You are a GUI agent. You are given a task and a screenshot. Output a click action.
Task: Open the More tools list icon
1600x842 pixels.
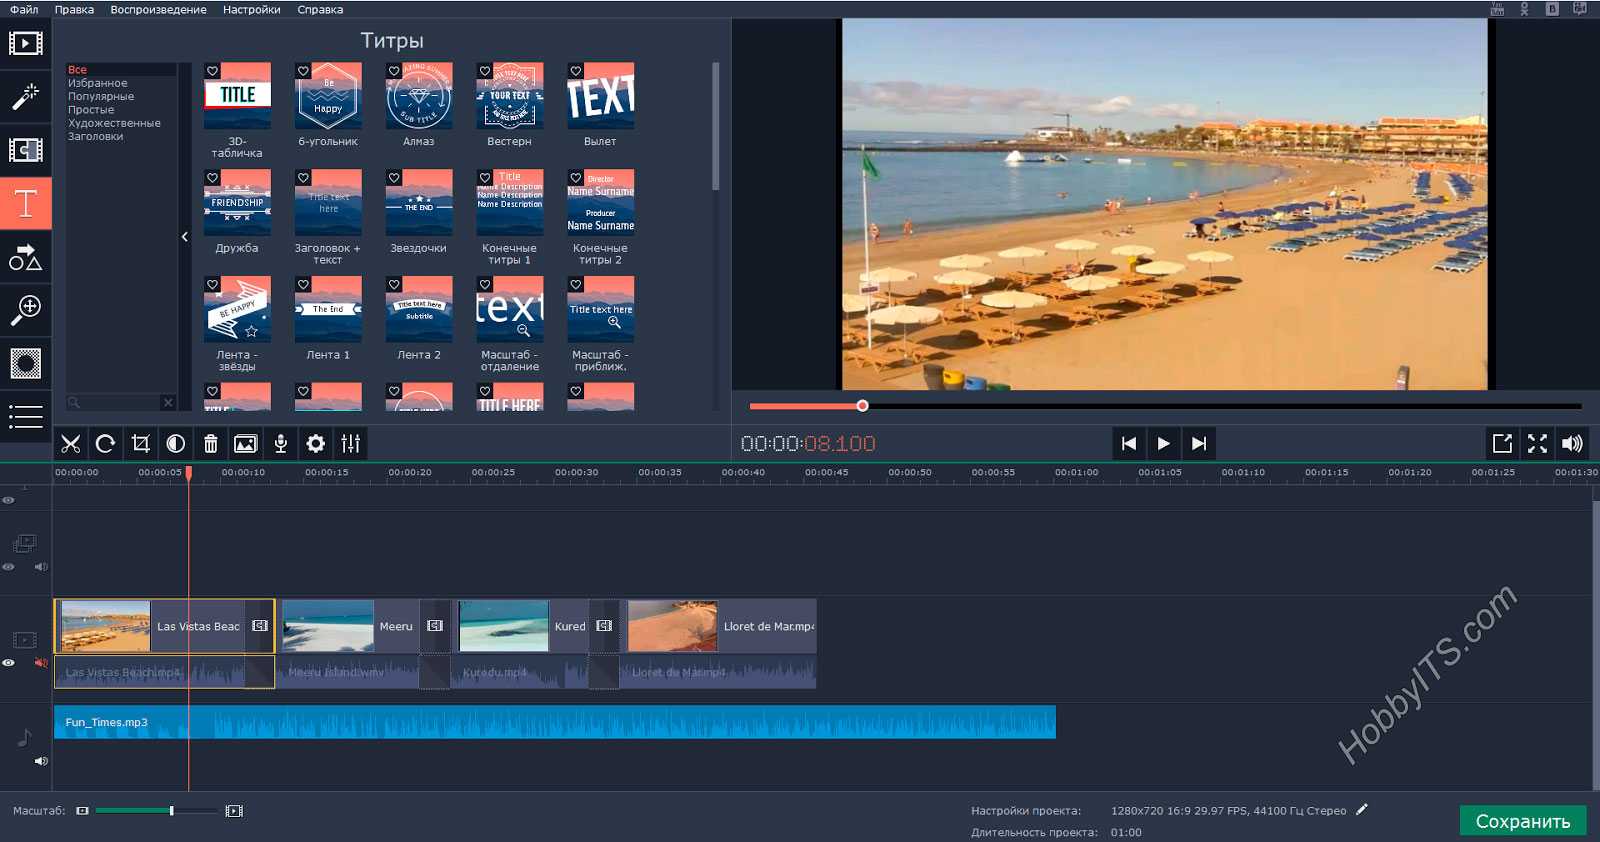pos(26,416)
